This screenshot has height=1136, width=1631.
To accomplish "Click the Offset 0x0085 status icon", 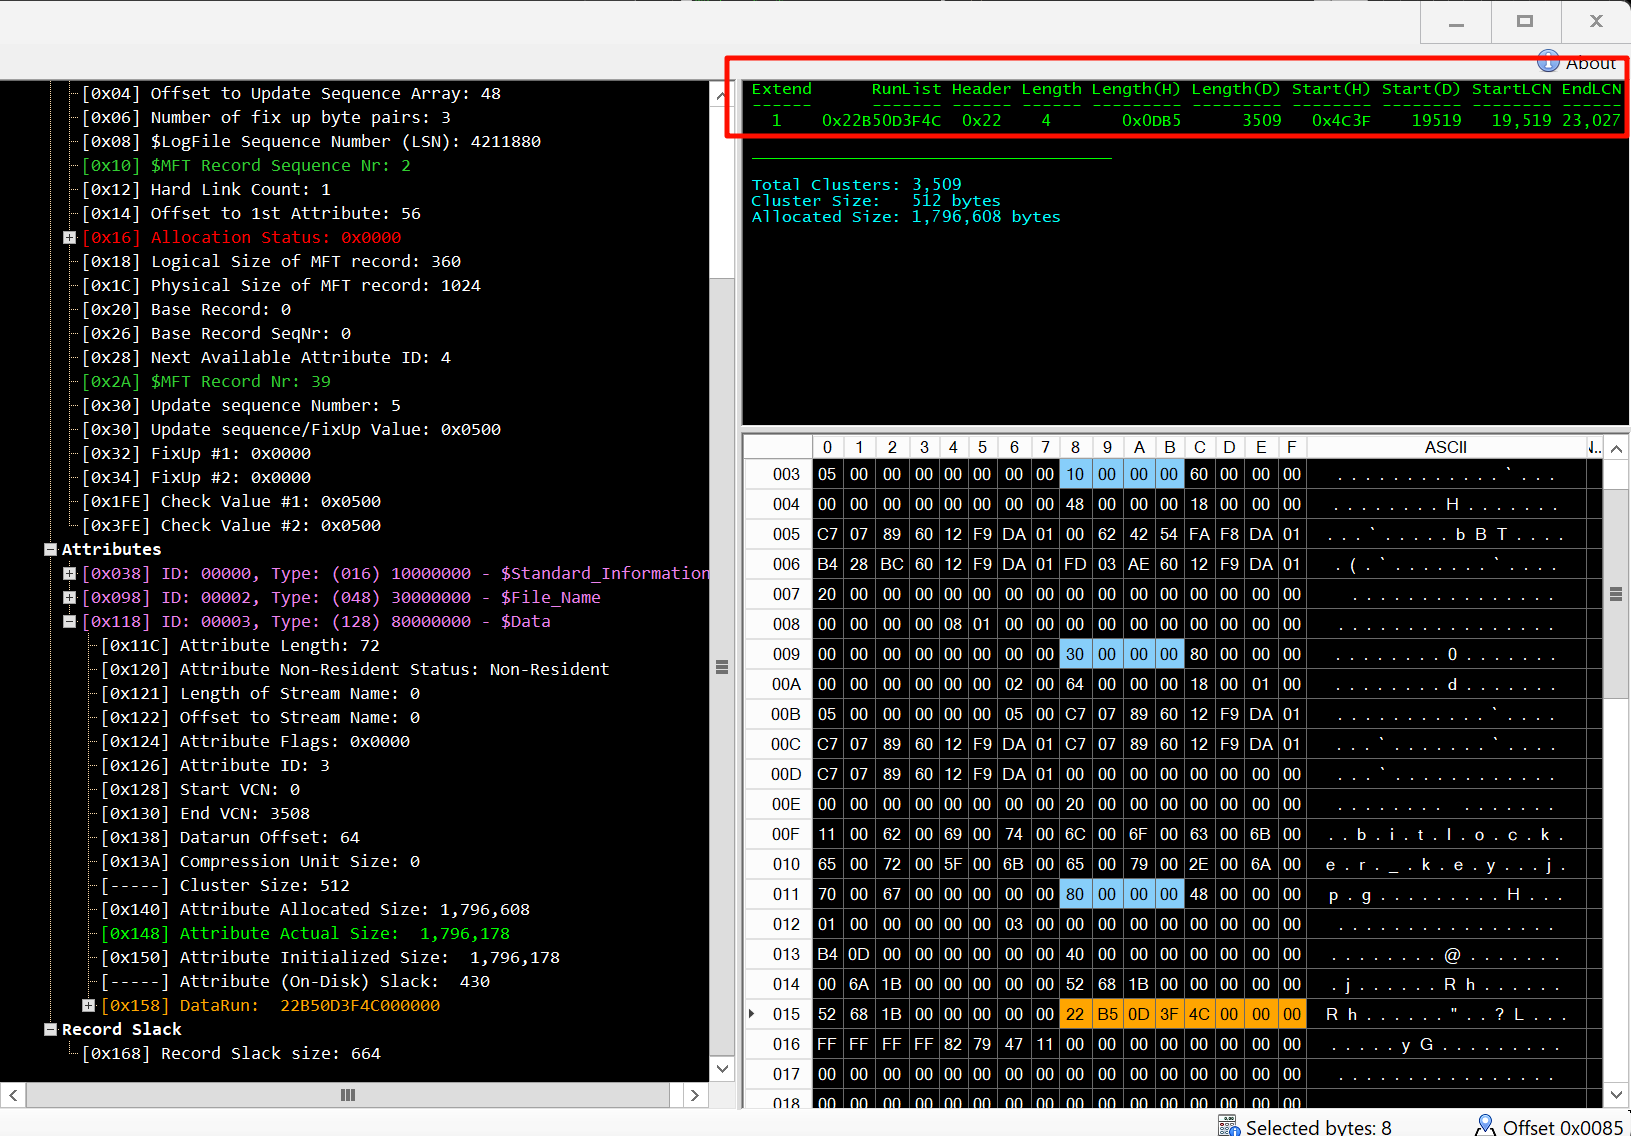I will coord(1485,1126).
